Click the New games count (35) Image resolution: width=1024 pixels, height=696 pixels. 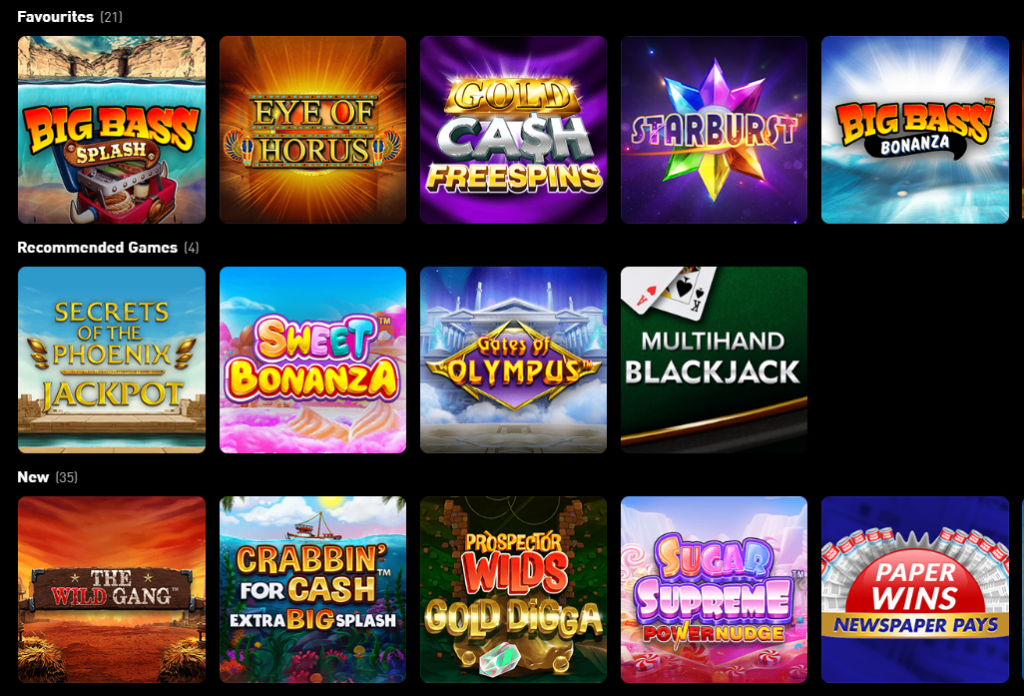67,477
